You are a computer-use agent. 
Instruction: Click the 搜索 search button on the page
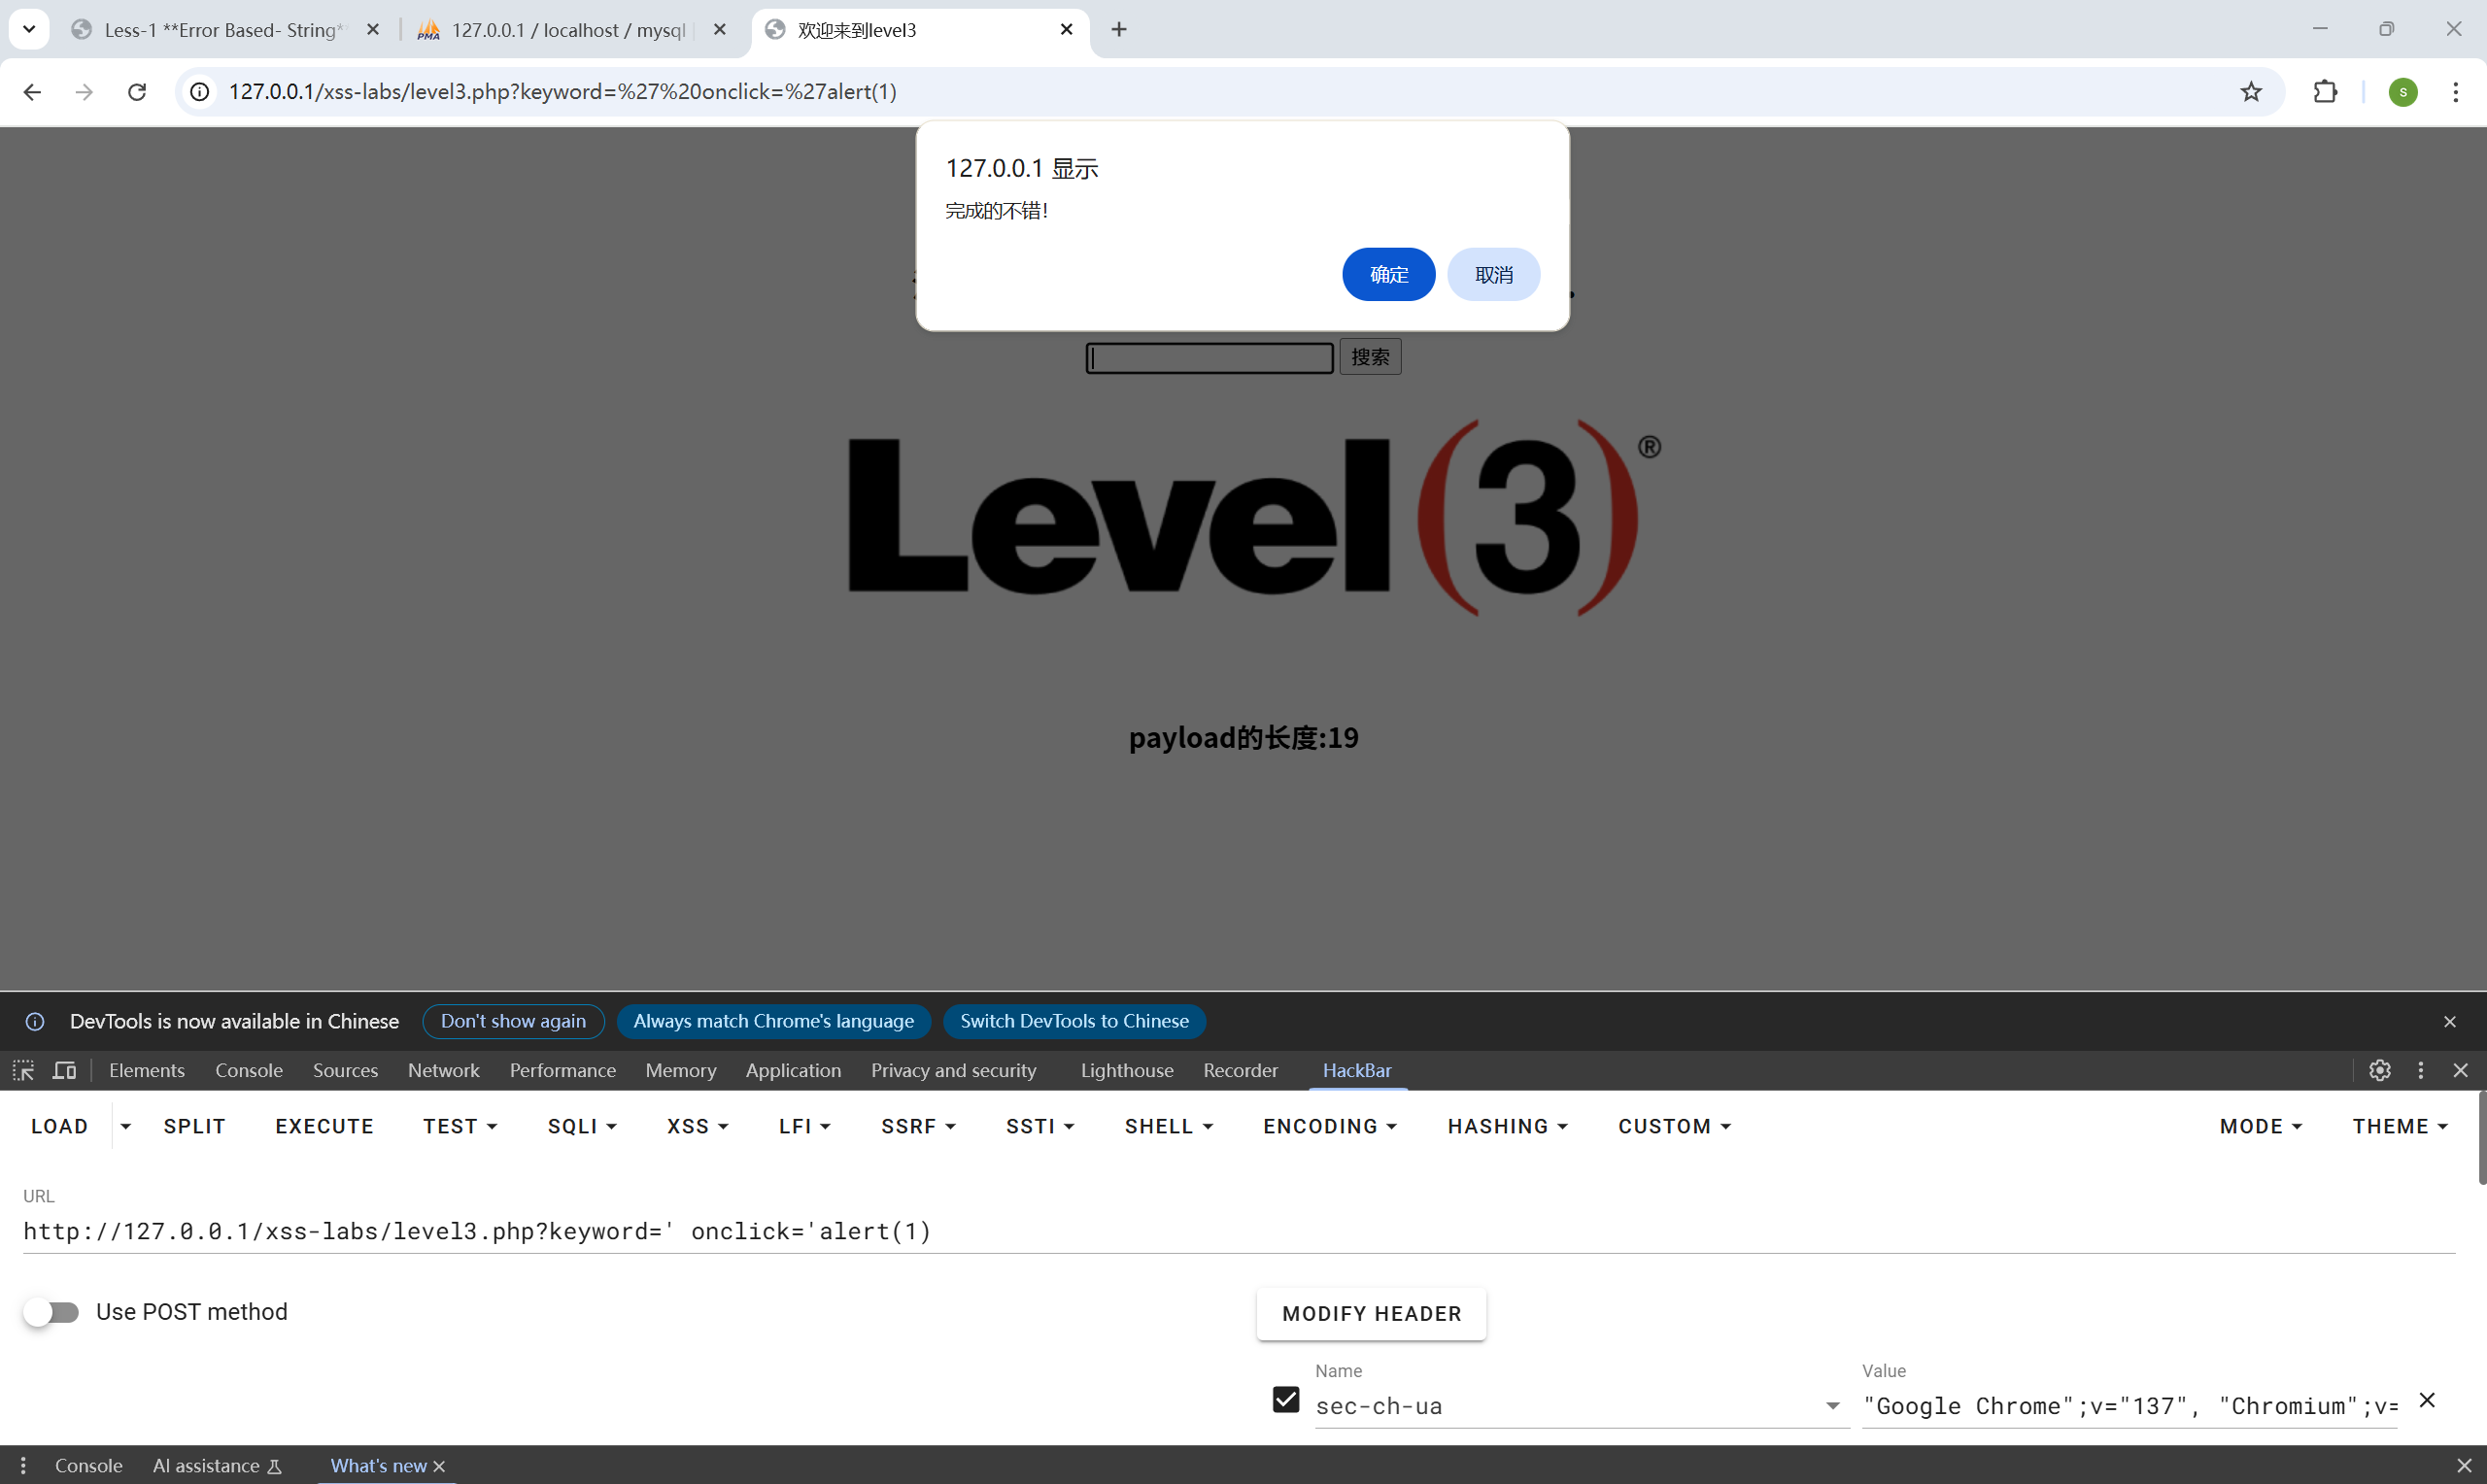[1369, 356]
